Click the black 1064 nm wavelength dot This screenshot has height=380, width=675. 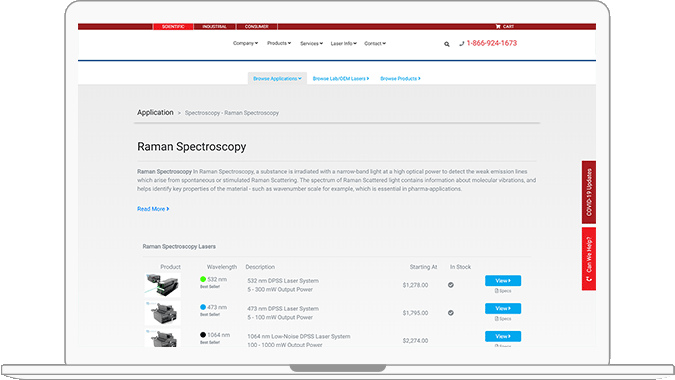click(203, 335)
